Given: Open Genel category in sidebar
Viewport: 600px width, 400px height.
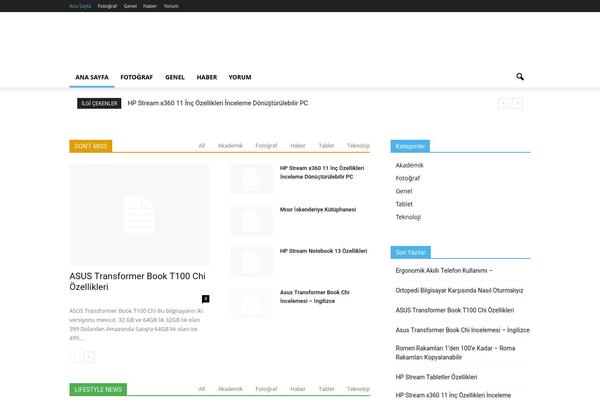Looking at the screenshot, I should [404, 191].
